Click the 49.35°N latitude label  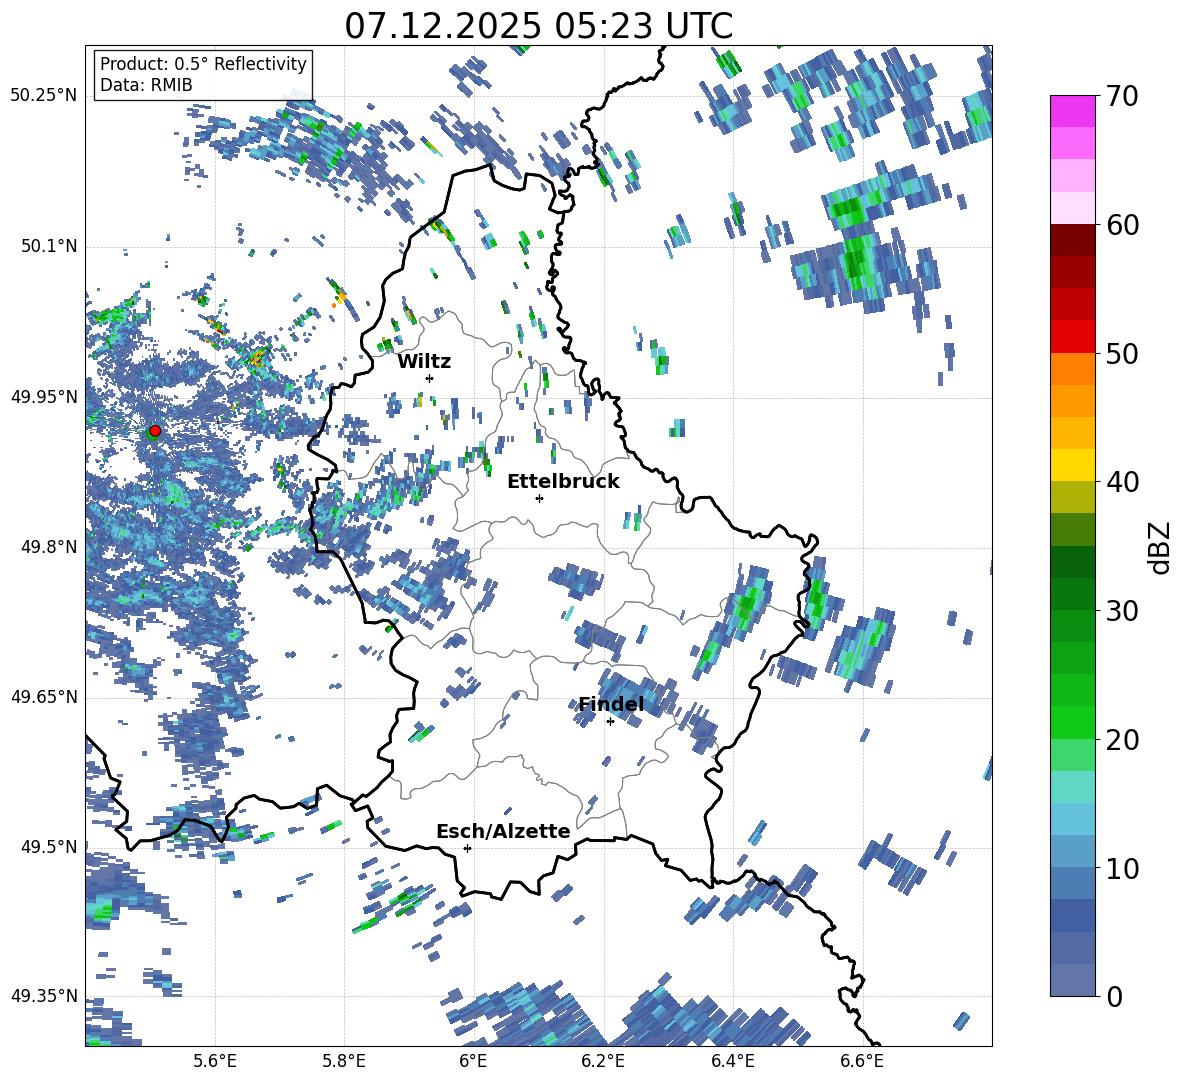tap(44, 996)
